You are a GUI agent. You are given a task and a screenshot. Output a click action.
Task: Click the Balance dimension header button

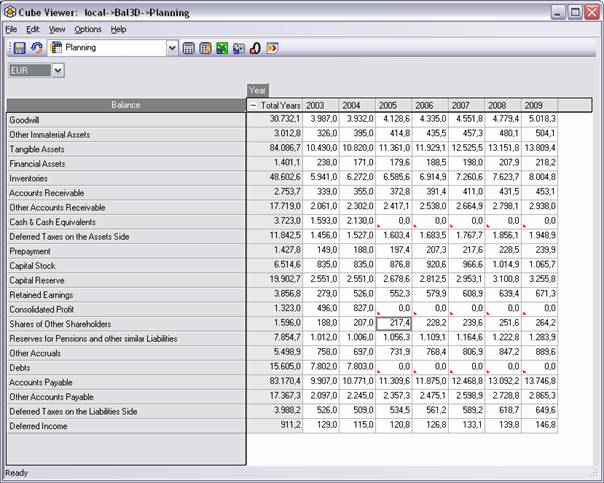pyautogui.click(x=125, y=105)
